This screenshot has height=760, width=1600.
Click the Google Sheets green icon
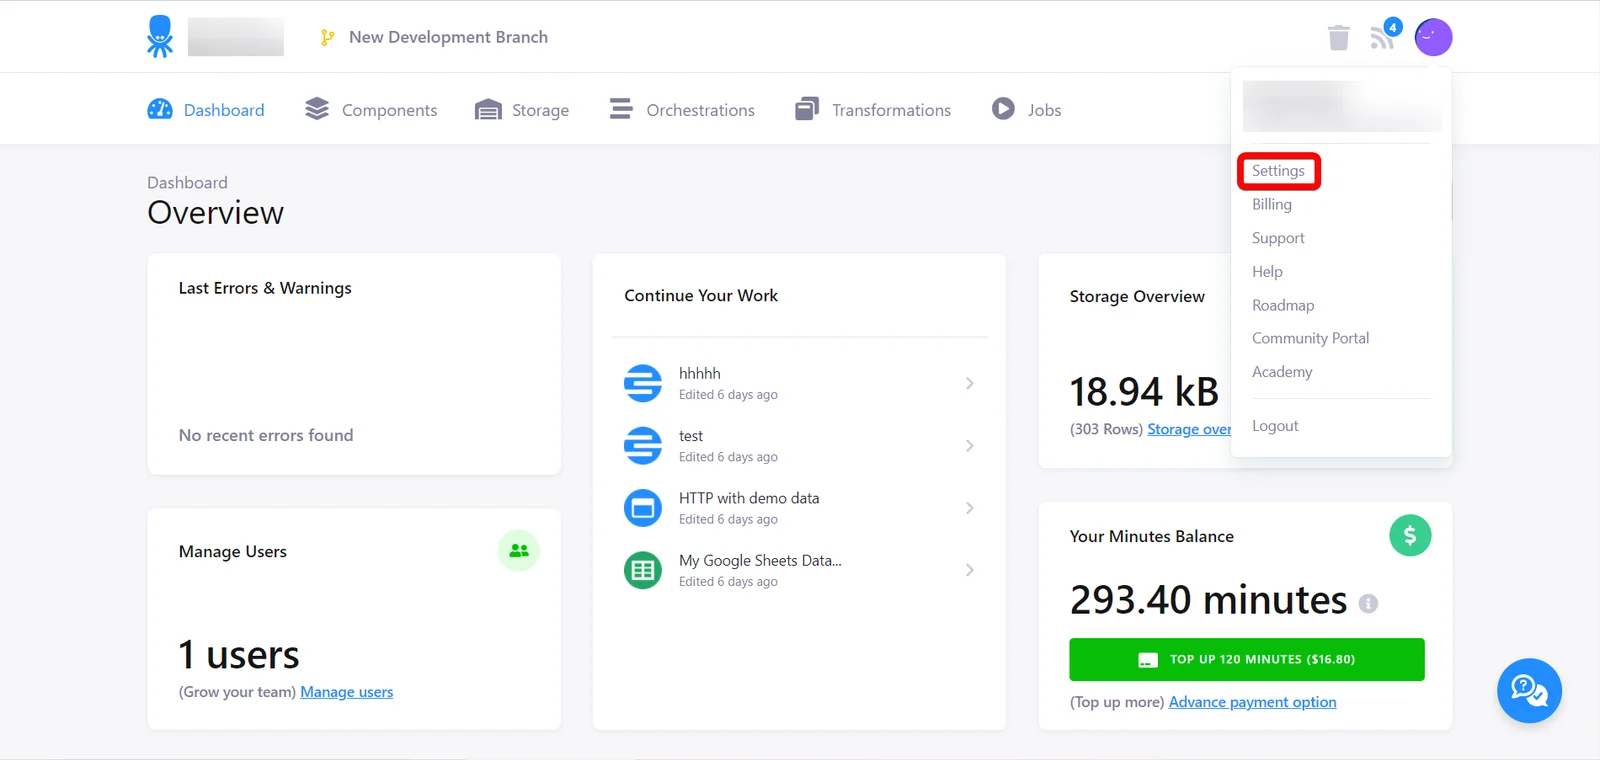tap(643, 570)
